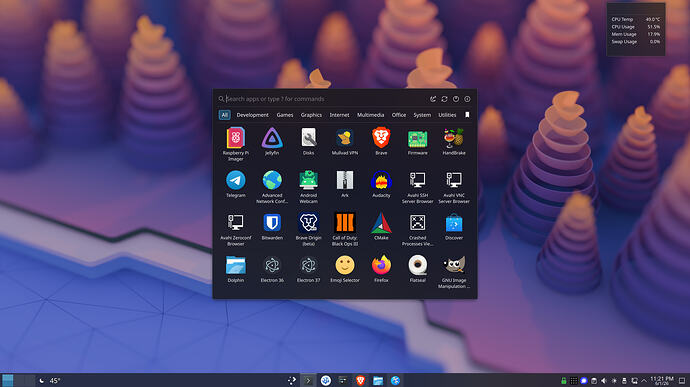Switch to Graphics category
The height and width of the screenshot is (387, 690).
tap(311, 115)
